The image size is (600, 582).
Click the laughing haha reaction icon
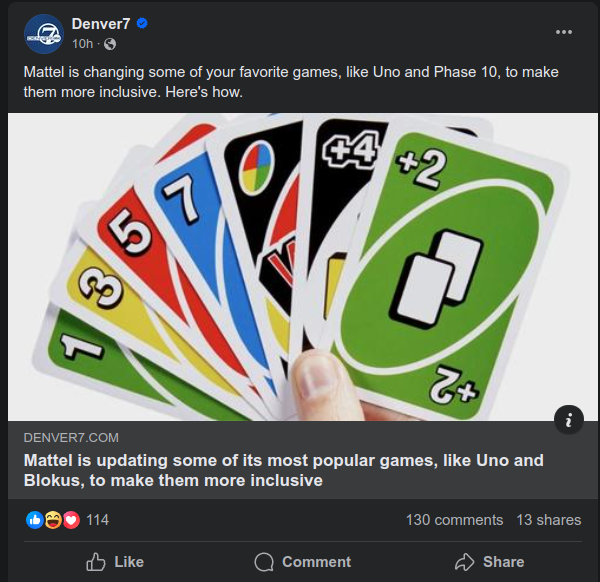(x=52, y=520)
